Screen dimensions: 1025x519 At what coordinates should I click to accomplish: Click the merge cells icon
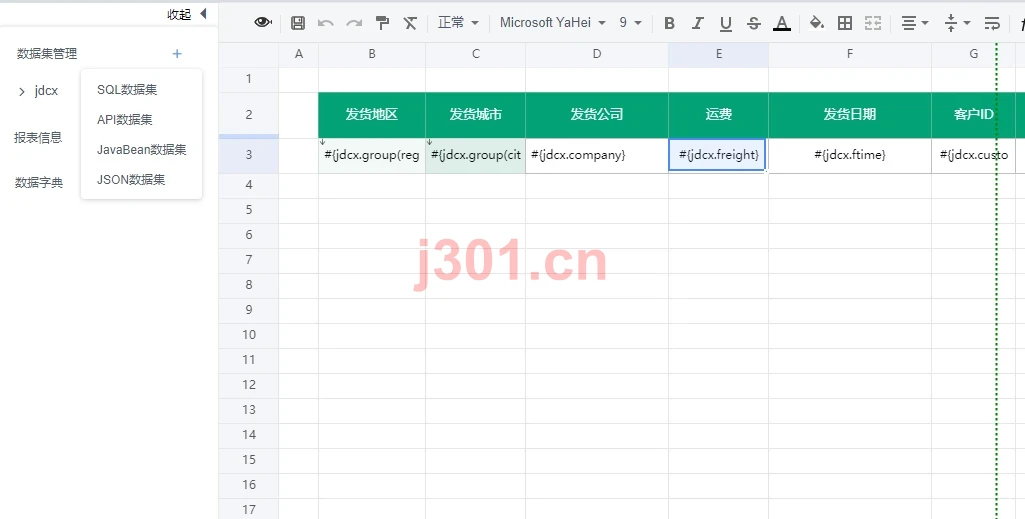(873, 23)
